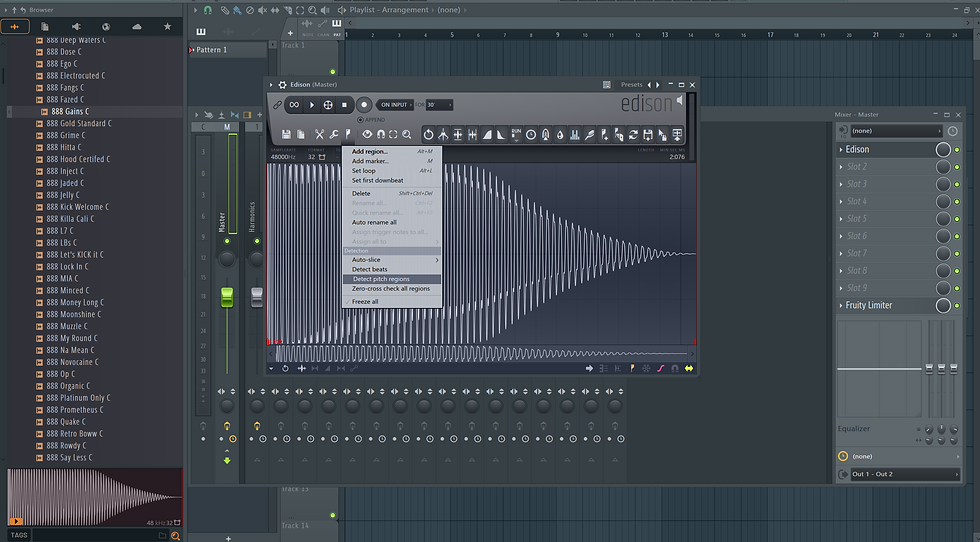Click Edison's fade out curve tool

click(501, 134)
